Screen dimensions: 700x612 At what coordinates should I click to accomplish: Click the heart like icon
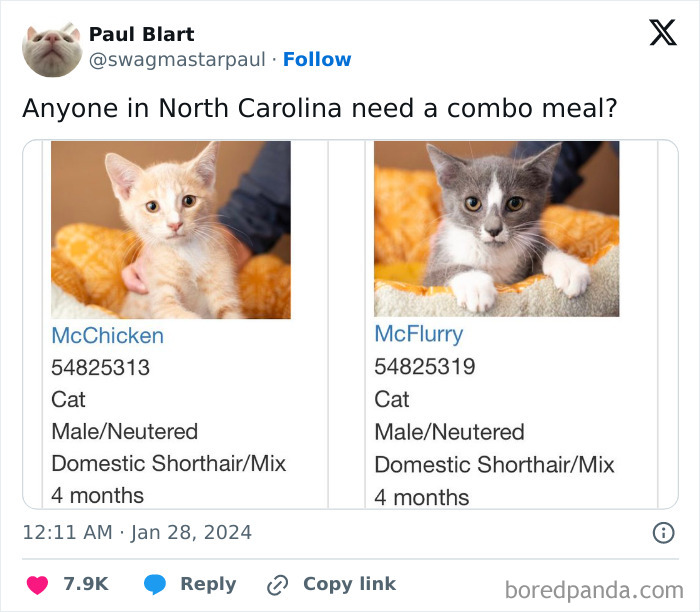(x=36, y=585)
